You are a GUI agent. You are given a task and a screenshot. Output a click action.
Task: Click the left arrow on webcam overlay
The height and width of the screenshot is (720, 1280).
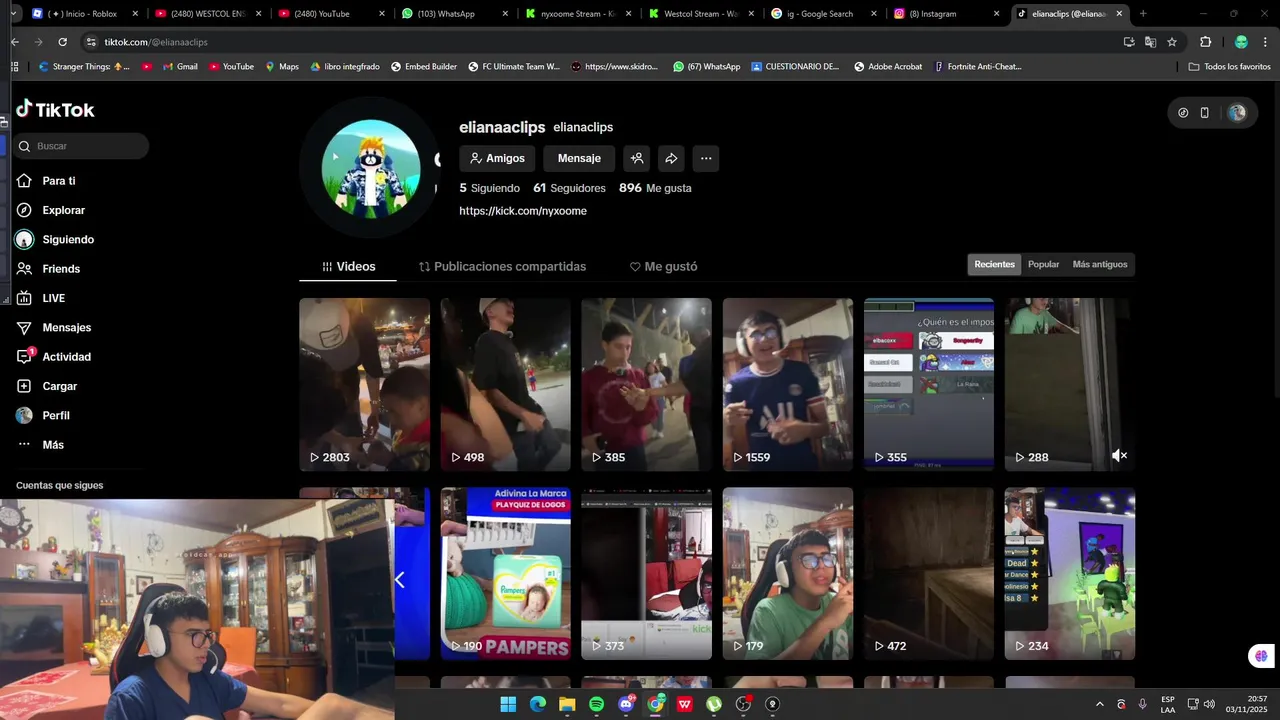[400, 580]
